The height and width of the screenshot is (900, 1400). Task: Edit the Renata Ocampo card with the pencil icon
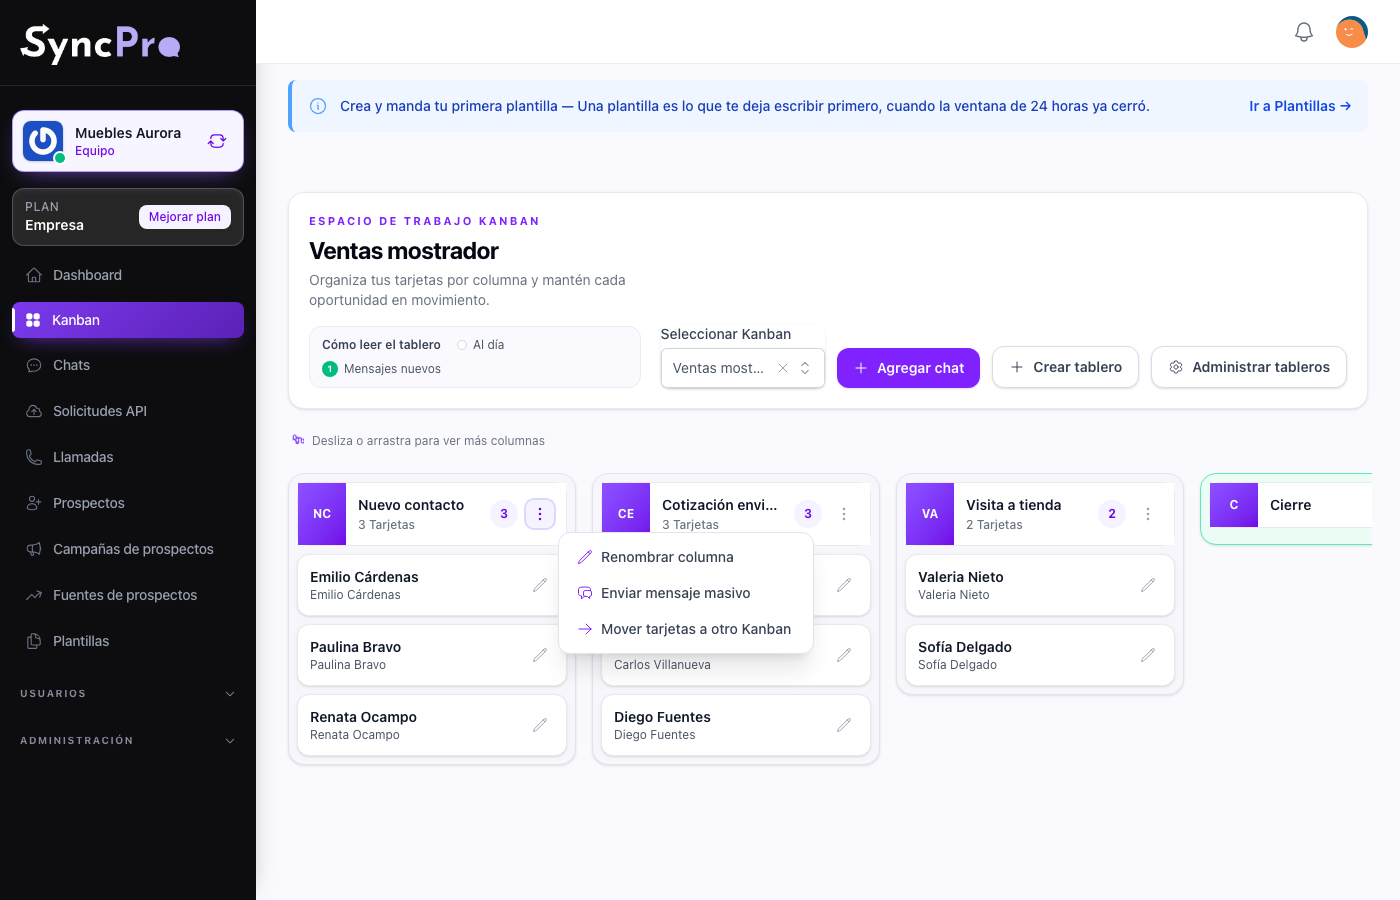tap(540, 725)
